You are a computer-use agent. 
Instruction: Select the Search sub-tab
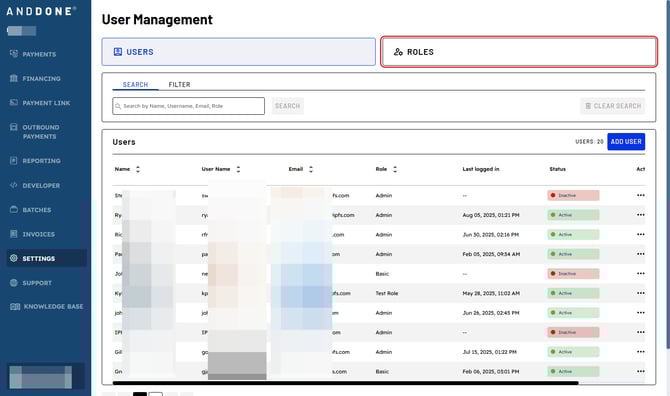point(135,85)
